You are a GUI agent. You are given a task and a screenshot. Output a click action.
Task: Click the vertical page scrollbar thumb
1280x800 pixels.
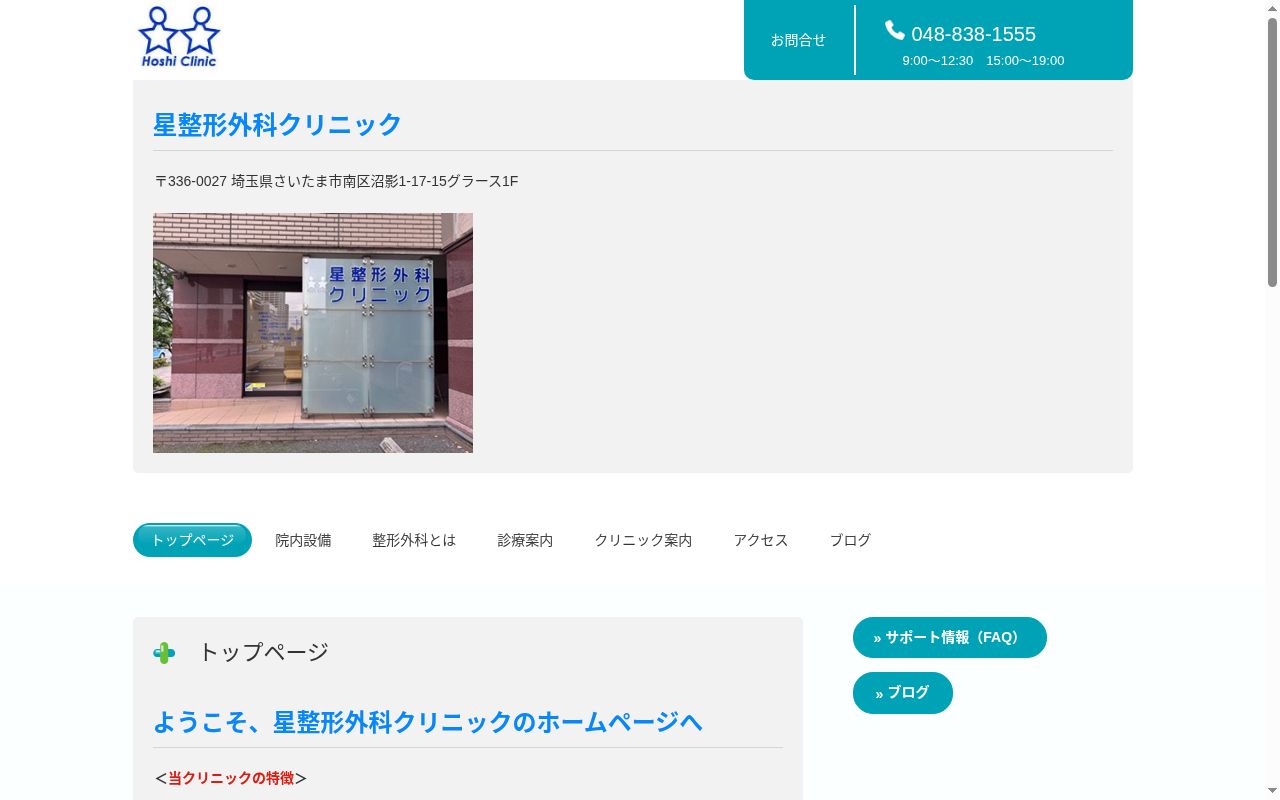1272,153
